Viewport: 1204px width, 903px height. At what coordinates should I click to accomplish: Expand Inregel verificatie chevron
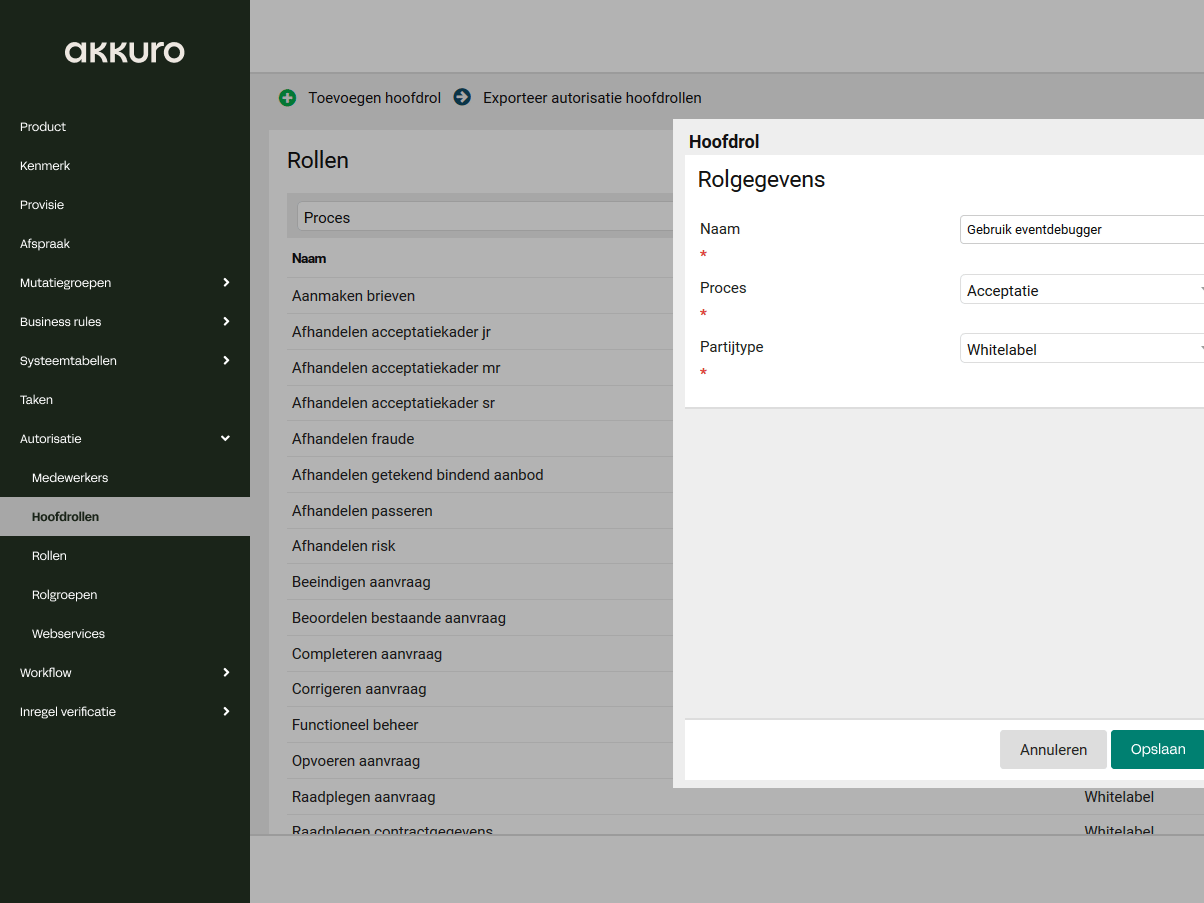(226, 712)
